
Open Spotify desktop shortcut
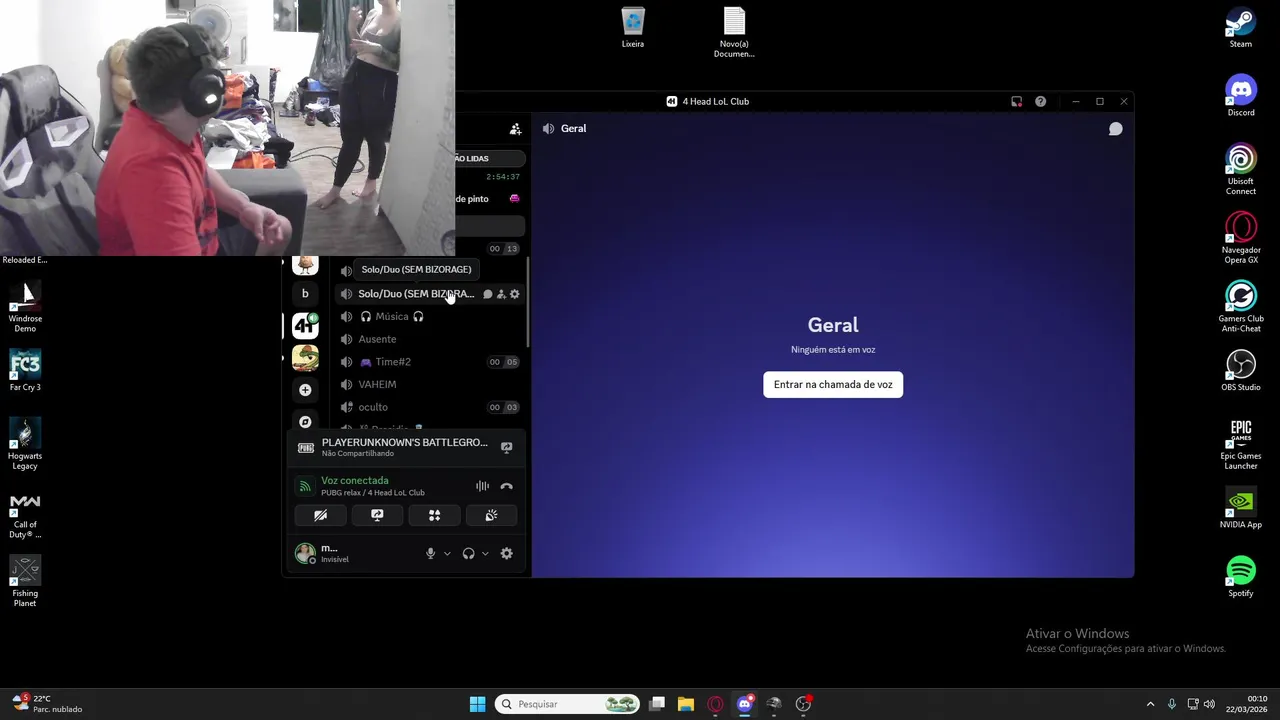tap(1241, 577)
